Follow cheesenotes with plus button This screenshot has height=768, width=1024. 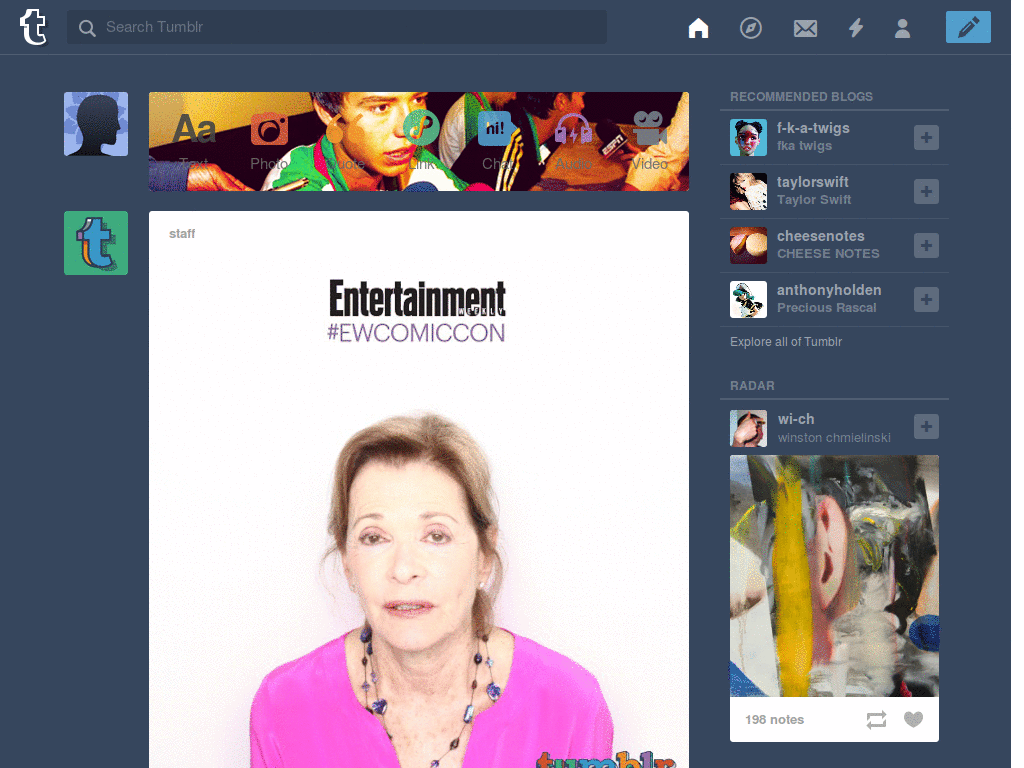pyautogui.click(x=926, y=246)
